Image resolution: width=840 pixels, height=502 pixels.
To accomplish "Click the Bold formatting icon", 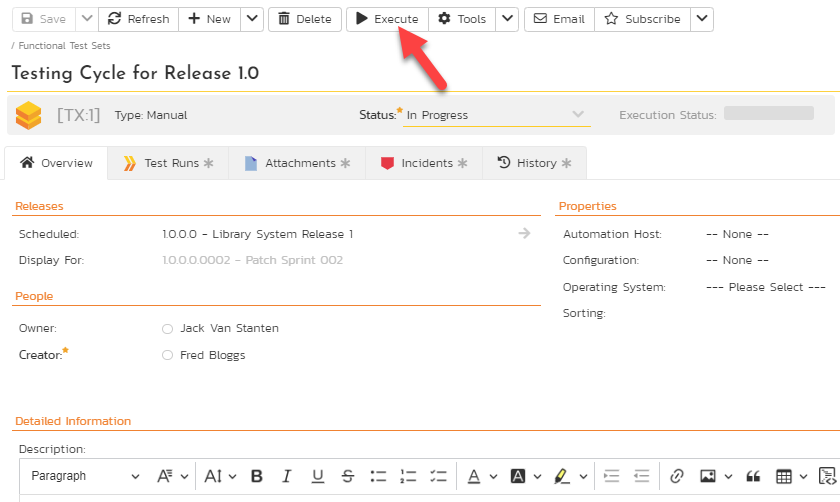I will point(257,476).
